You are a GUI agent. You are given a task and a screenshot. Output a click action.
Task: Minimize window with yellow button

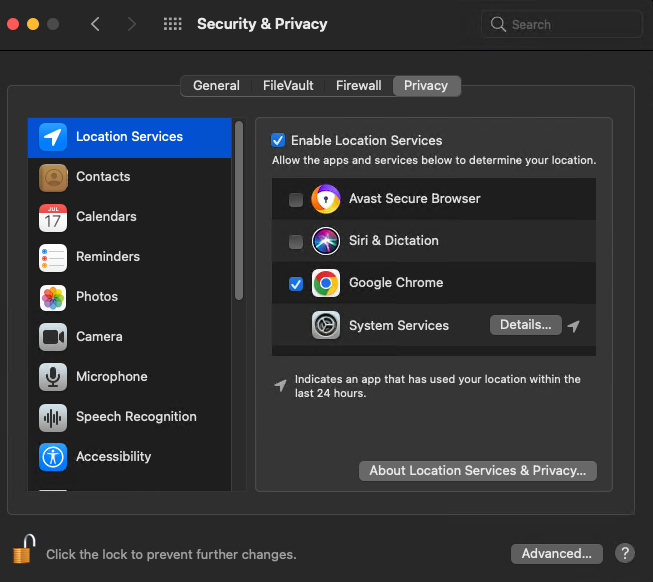(33, 24)
